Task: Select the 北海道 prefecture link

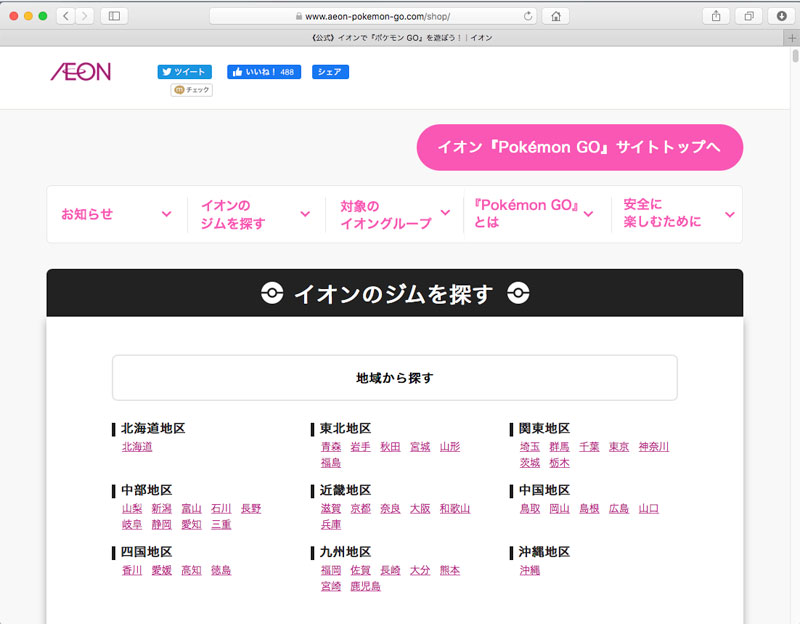Action: click(137, 447)
